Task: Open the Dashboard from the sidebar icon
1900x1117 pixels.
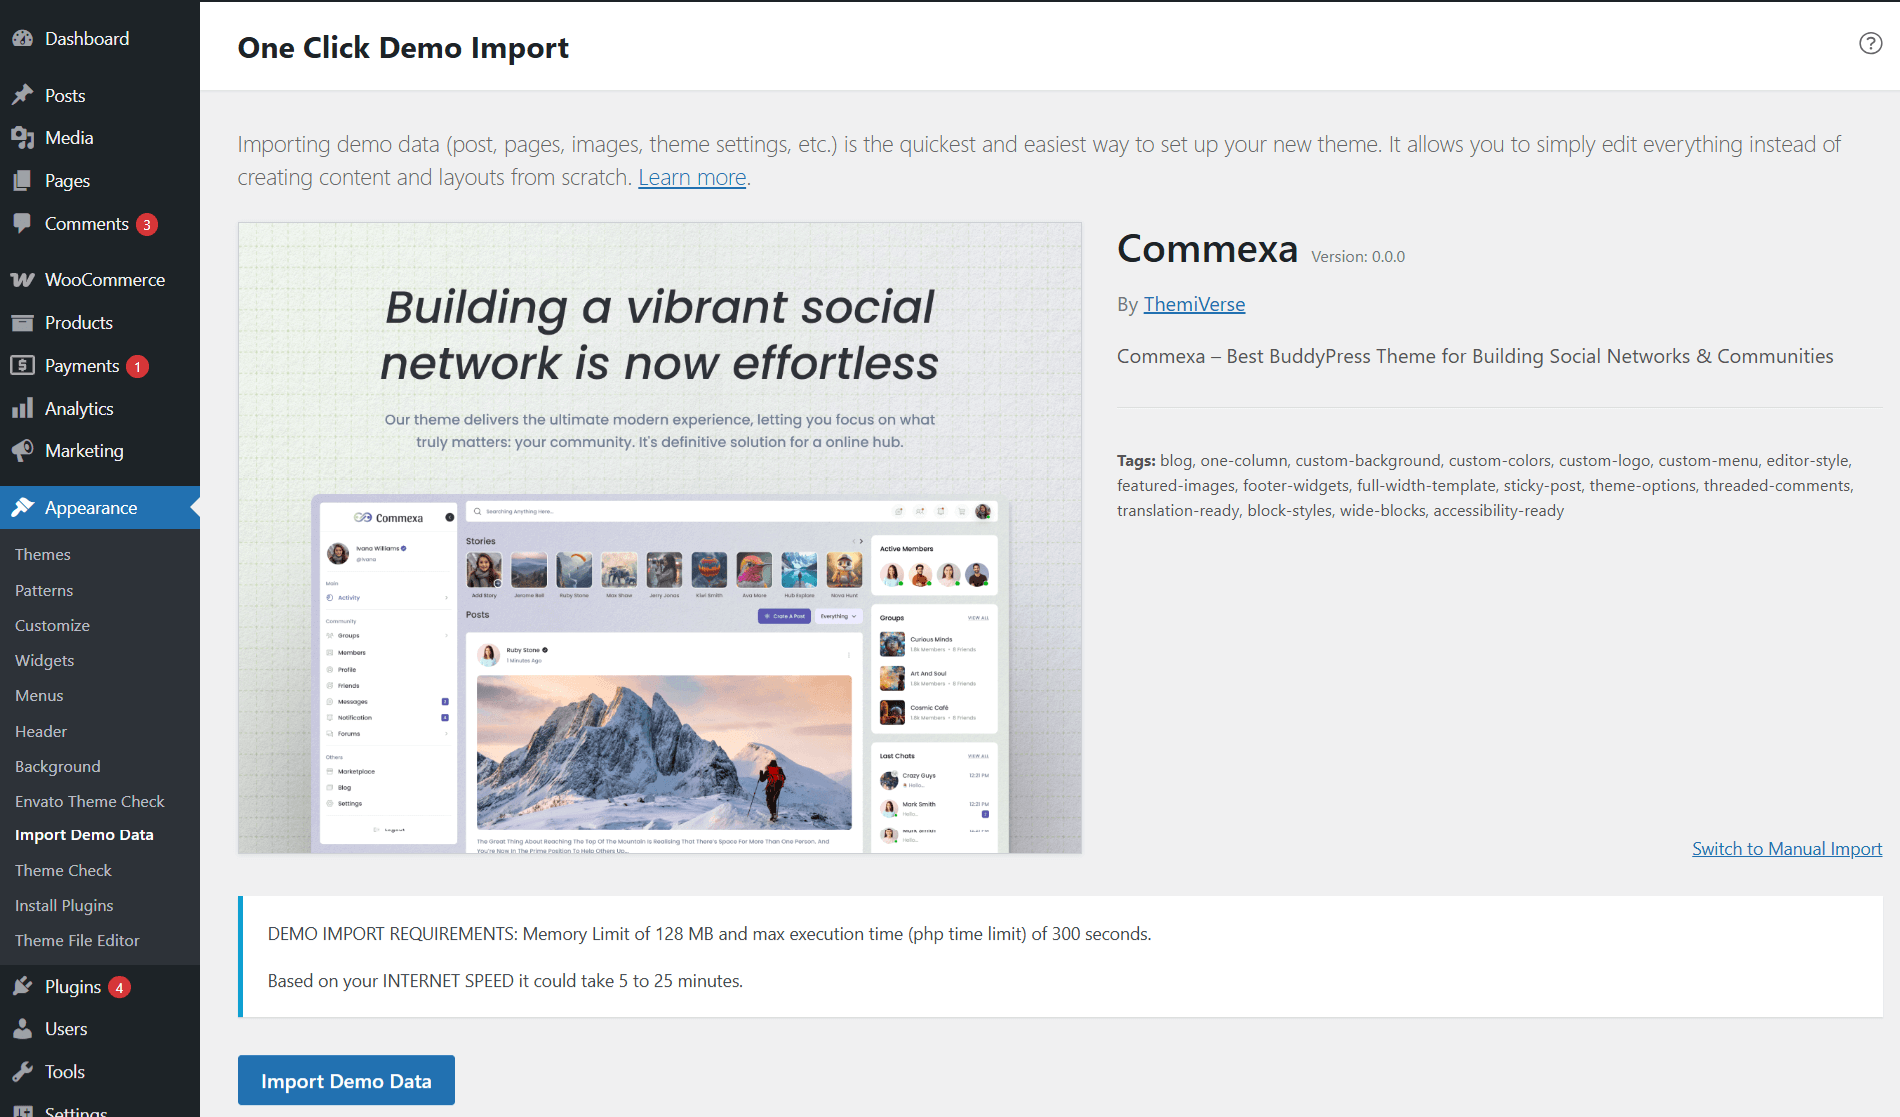Action: pos(23,38)
